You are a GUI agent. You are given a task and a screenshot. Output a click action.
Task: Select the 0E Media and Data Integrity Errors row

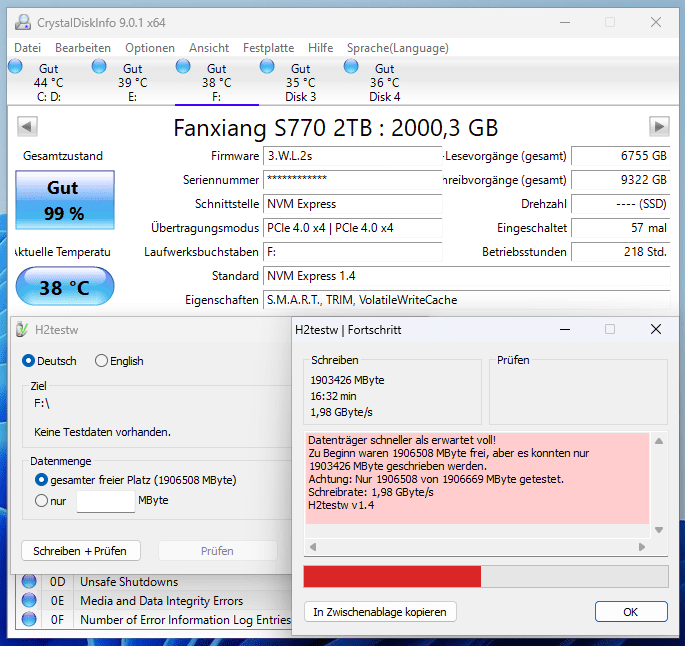(153, 601)
